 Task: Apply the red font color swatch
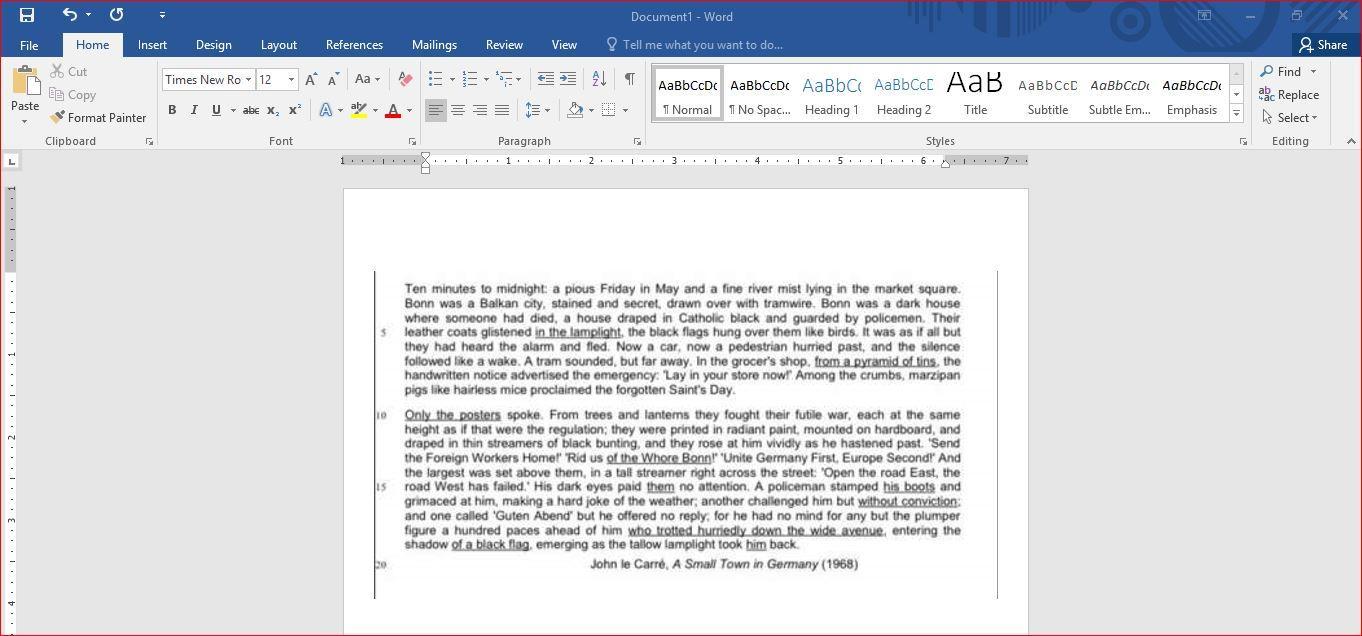393,110
